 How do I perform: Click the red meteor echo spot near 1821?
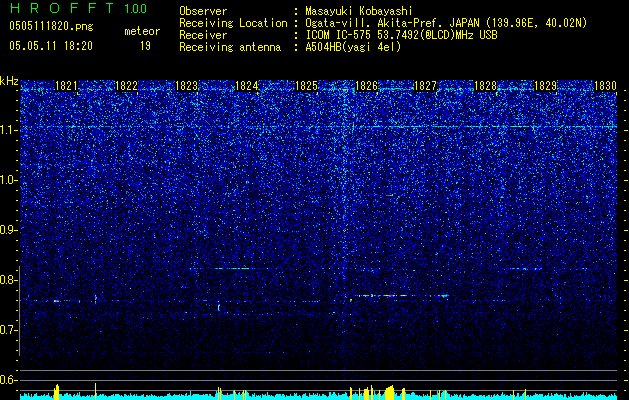click(57, 301)
